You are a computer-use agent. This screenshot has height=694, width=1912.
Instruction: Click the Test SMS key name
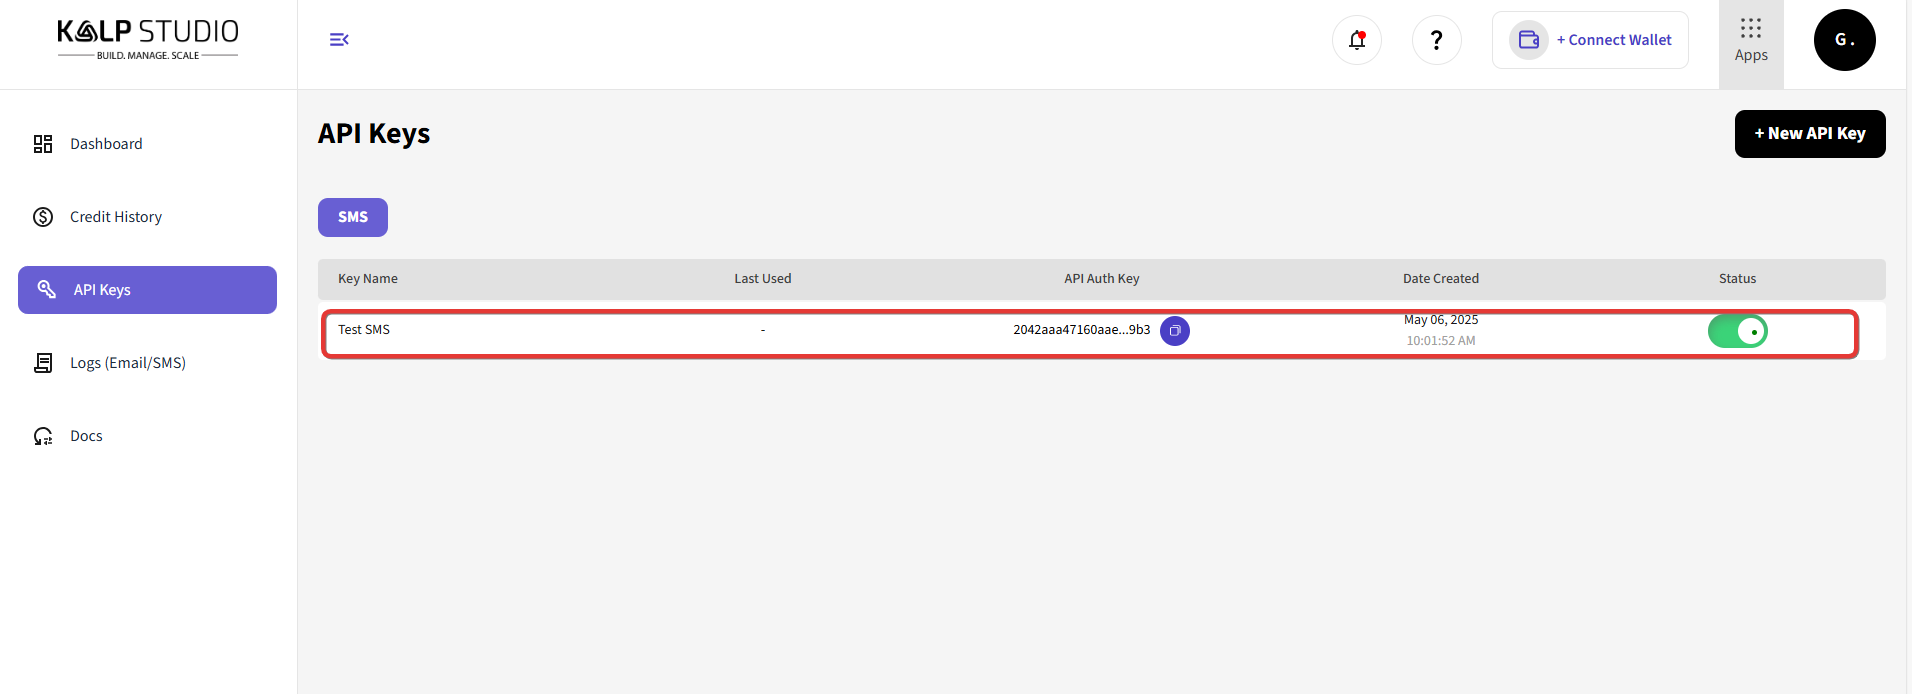click(x=364, y=330)
